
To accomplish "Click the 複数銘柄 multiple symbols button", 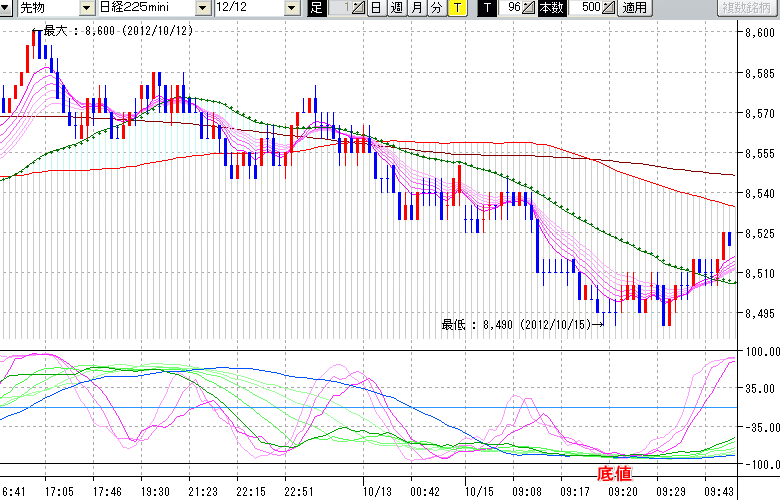I will (748, 8).
